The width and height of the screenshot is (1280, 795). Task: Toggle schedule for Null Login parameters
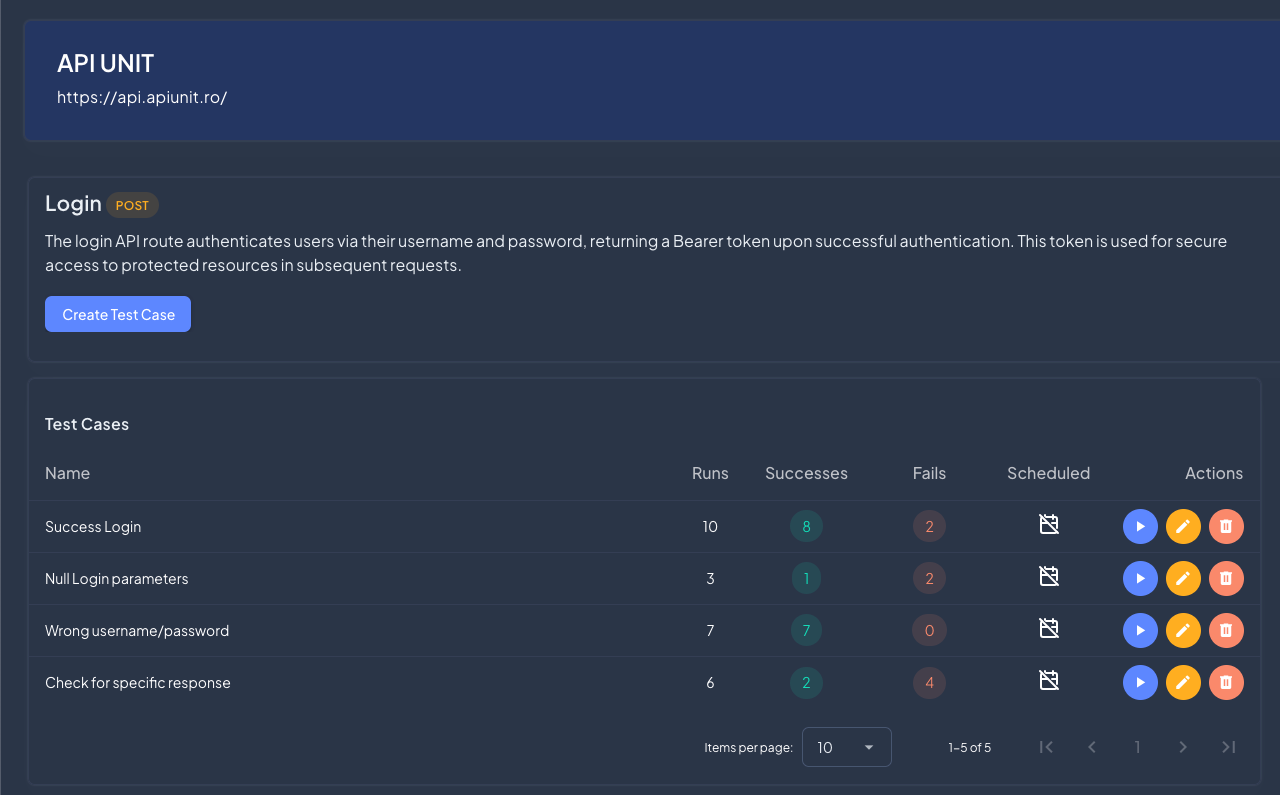(x=1048, y=576)
